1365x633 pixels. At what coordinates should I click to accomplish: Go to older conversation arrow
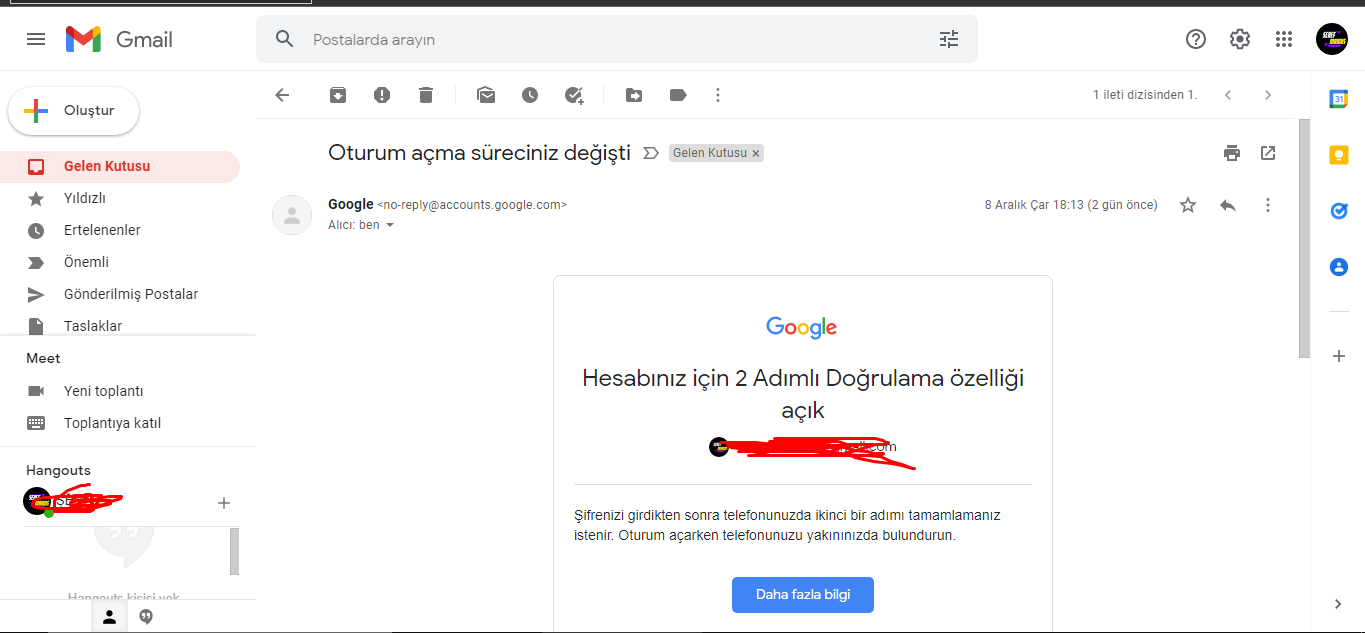coord(1268,95)
